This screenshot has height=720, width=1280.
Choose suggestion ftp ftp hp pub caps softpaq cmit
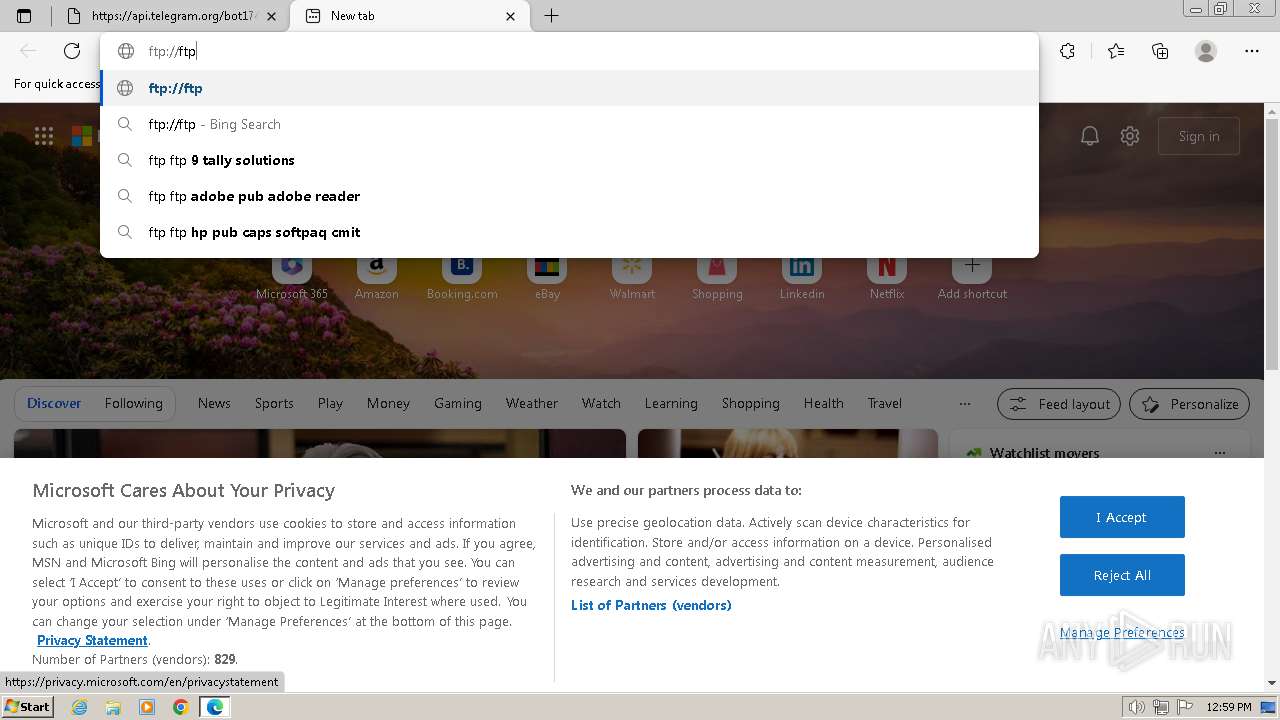[x=570, y=232]
